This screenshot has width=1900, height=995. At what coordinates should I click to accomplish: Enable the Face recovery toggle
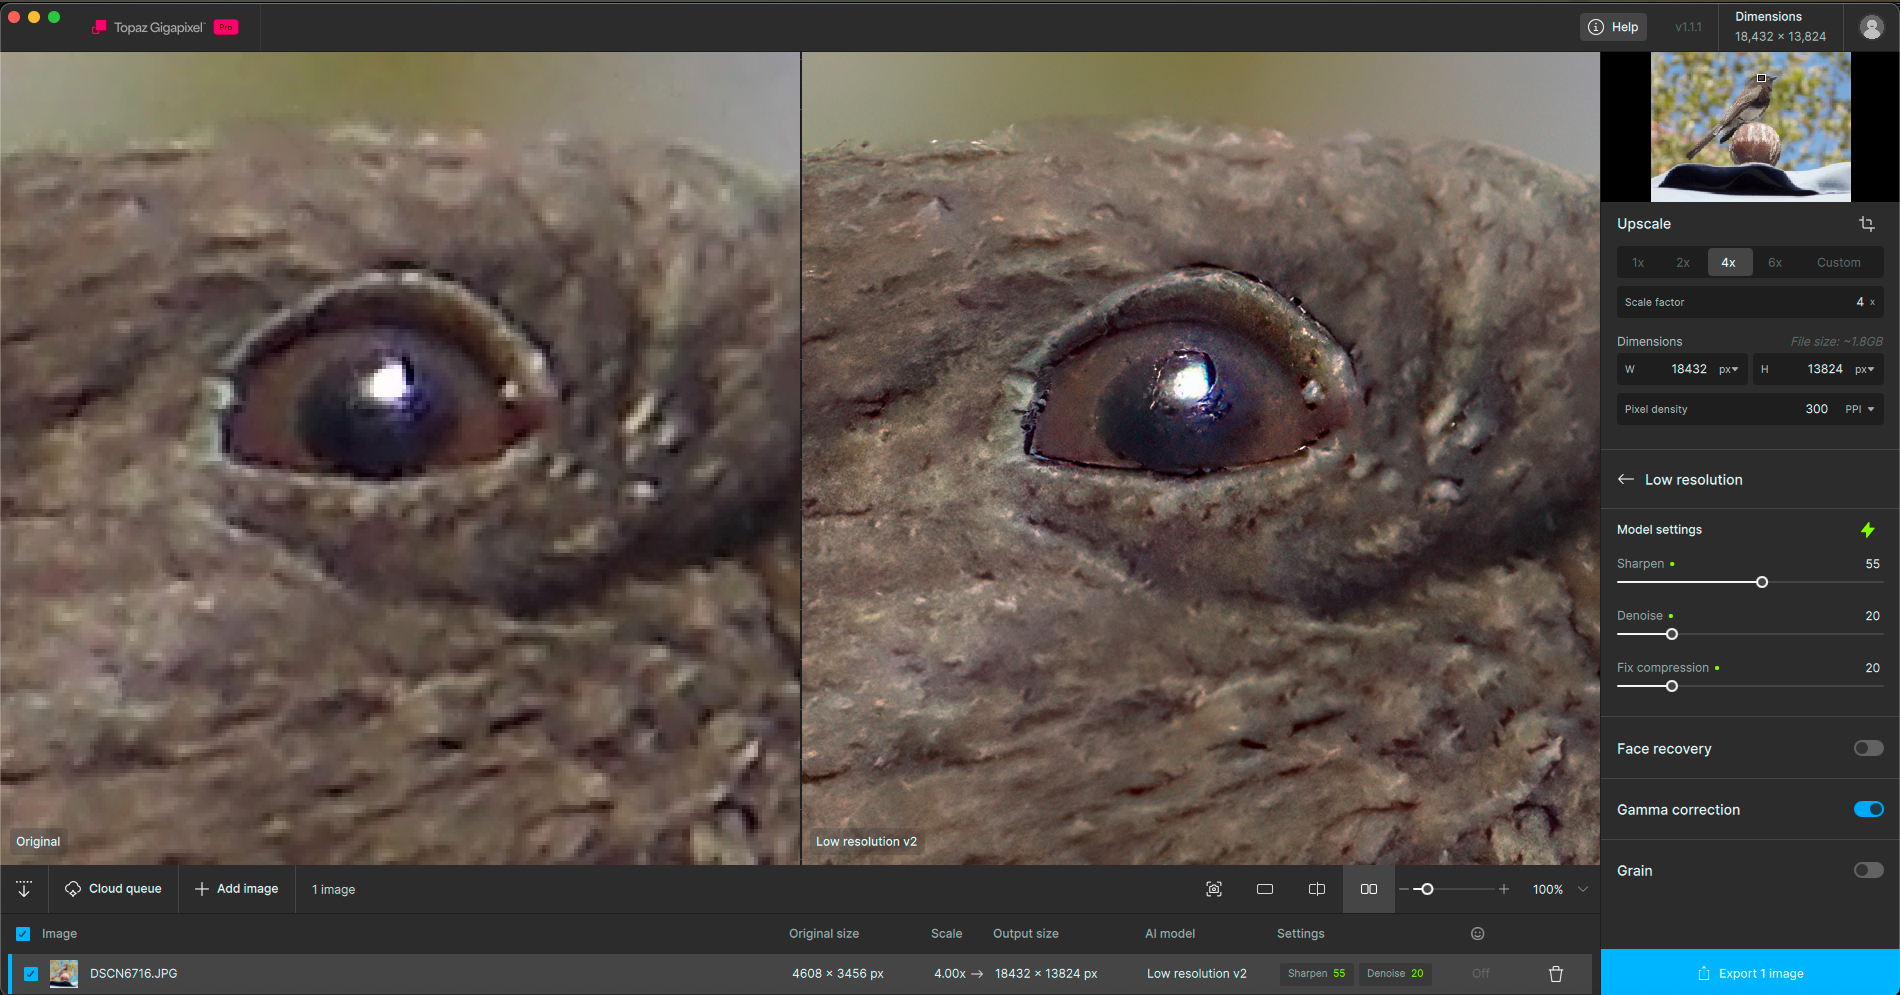1868,749
